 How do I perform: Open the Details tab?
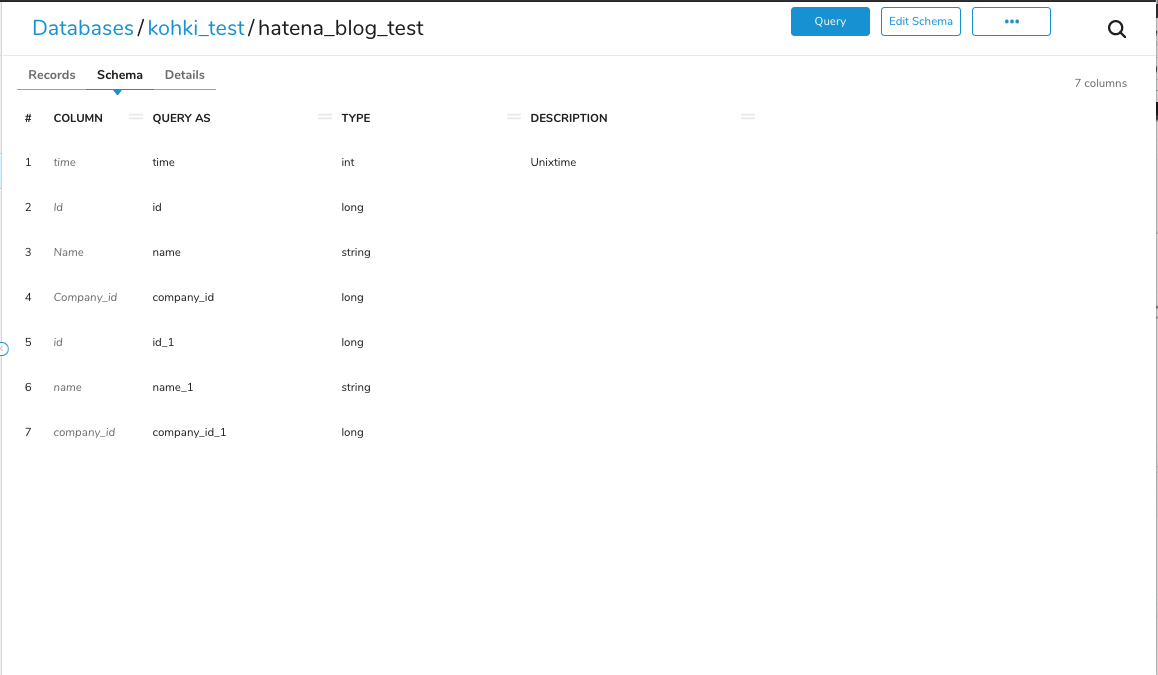pos(185,75)
